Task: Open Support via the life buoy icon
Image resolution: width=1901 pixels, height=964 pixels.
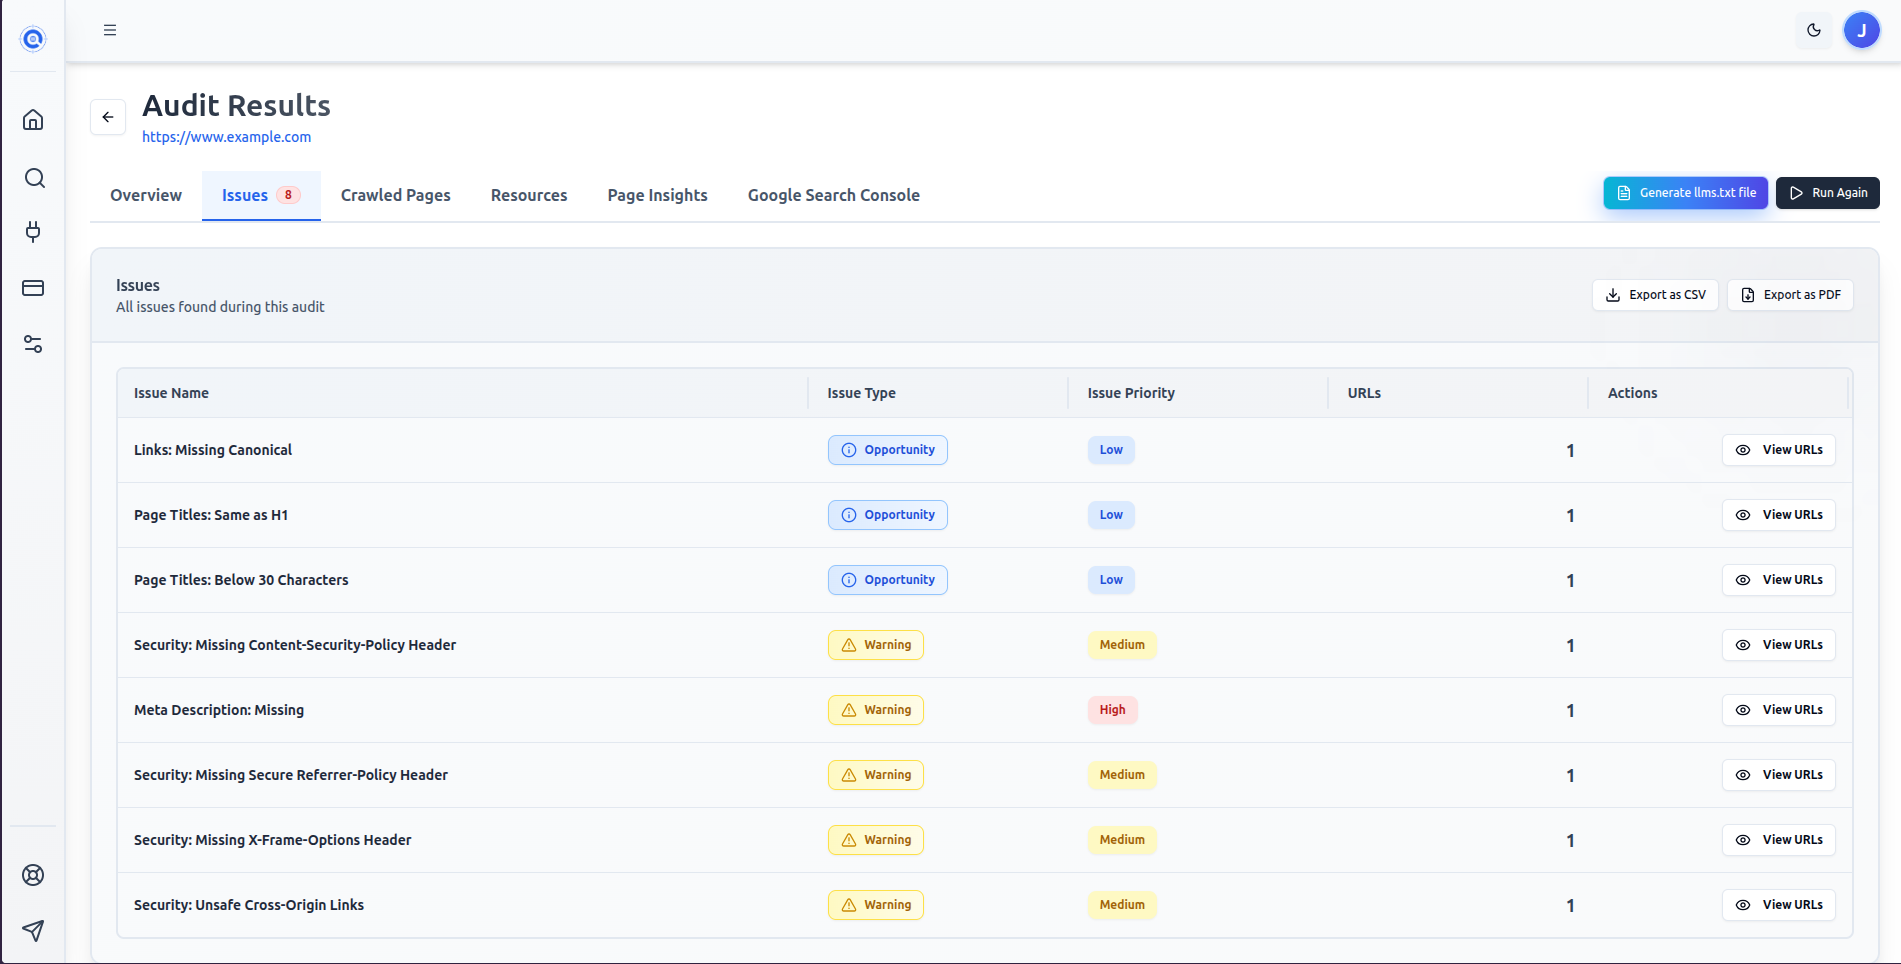Action: (x=33, y=874)
